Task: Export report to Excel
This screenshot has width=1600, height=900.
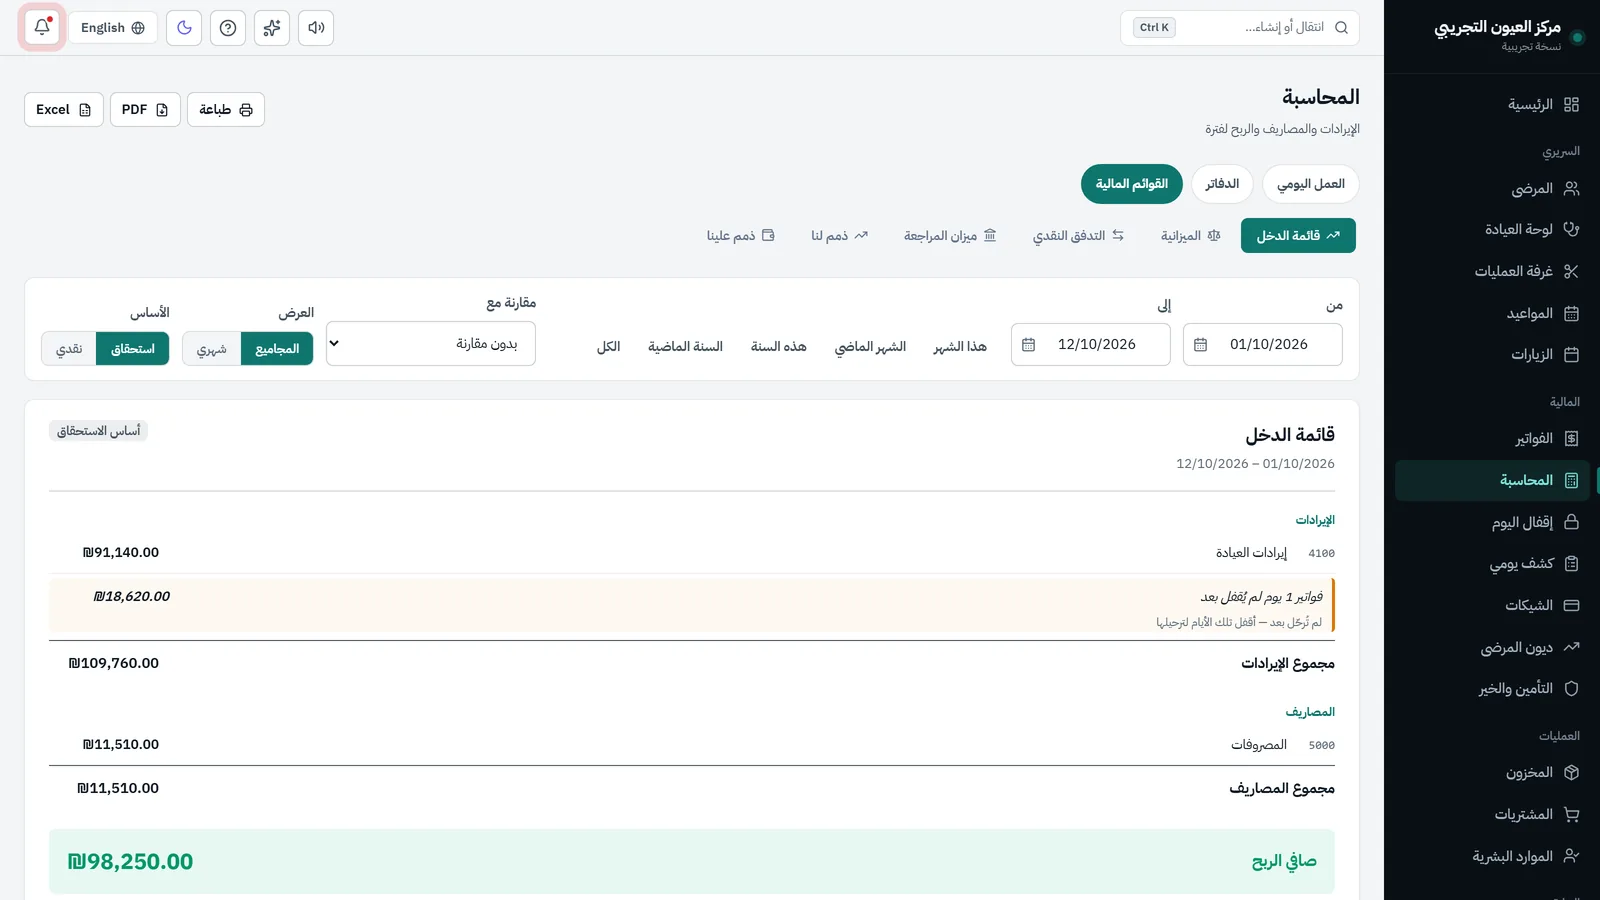Action: click(64, 110)
